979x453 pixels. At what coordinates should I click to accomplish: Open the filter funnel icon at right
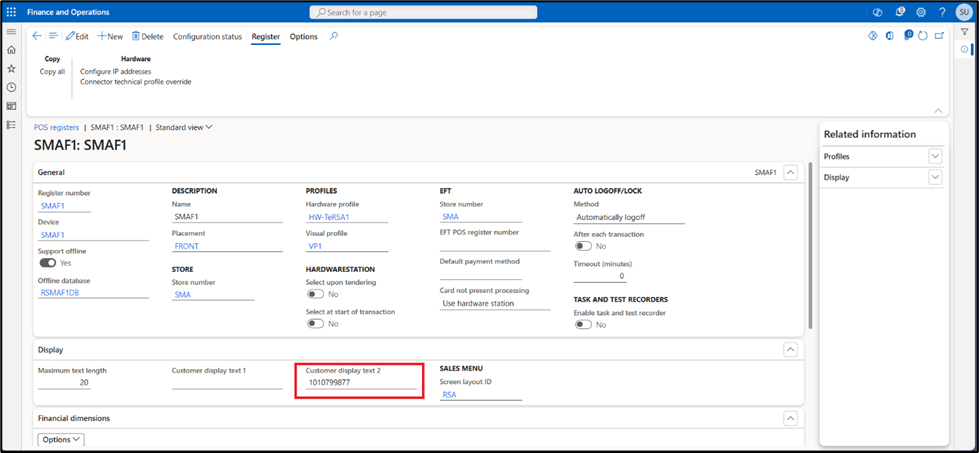coord(965,31)
